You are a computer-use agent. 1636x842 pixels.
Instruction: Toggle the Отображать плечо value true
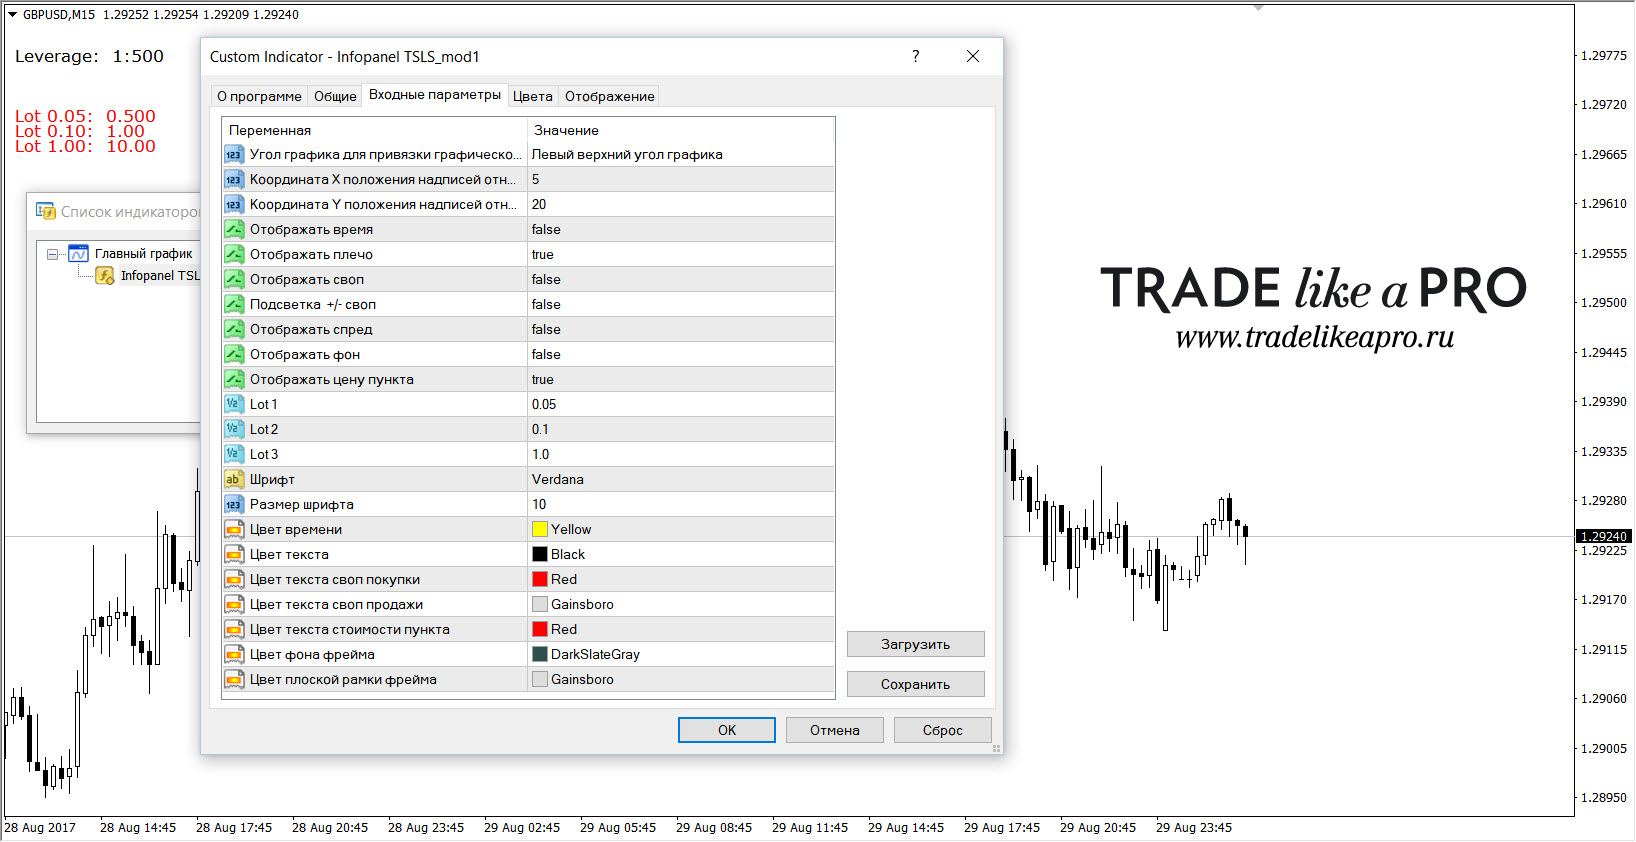680,255
